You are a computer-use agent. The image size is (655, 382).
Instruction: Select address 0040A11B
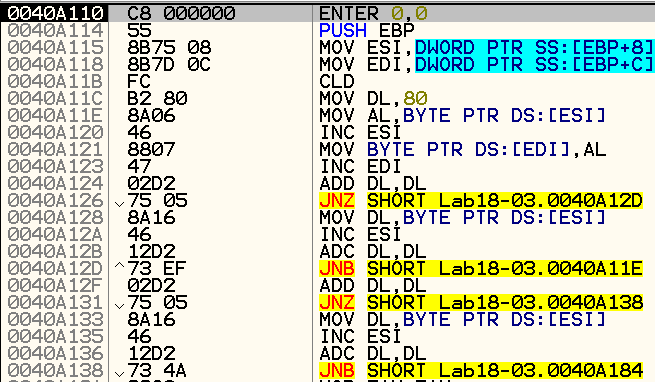coord(55,81)
